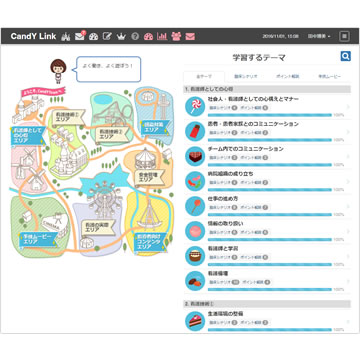Click 臨床シナリオ tag under 仕事の進め方
Screen dimensions: 360x360
(223, 207)
